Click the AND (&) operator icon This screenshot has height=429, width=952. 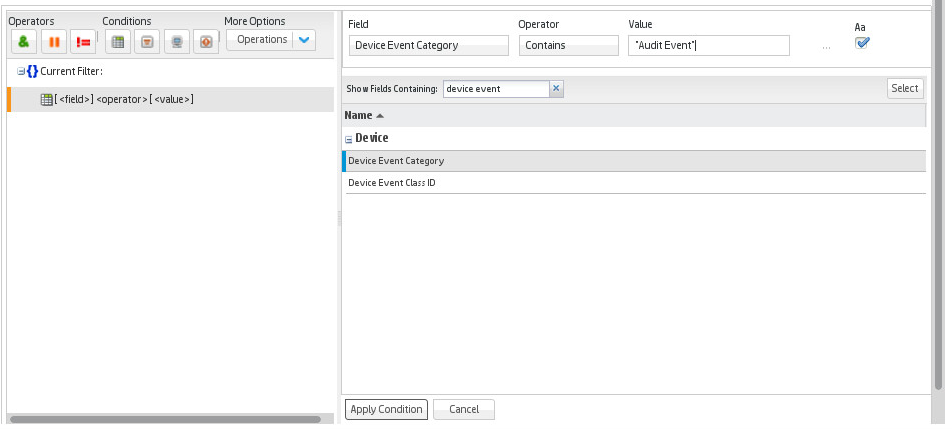24,41
